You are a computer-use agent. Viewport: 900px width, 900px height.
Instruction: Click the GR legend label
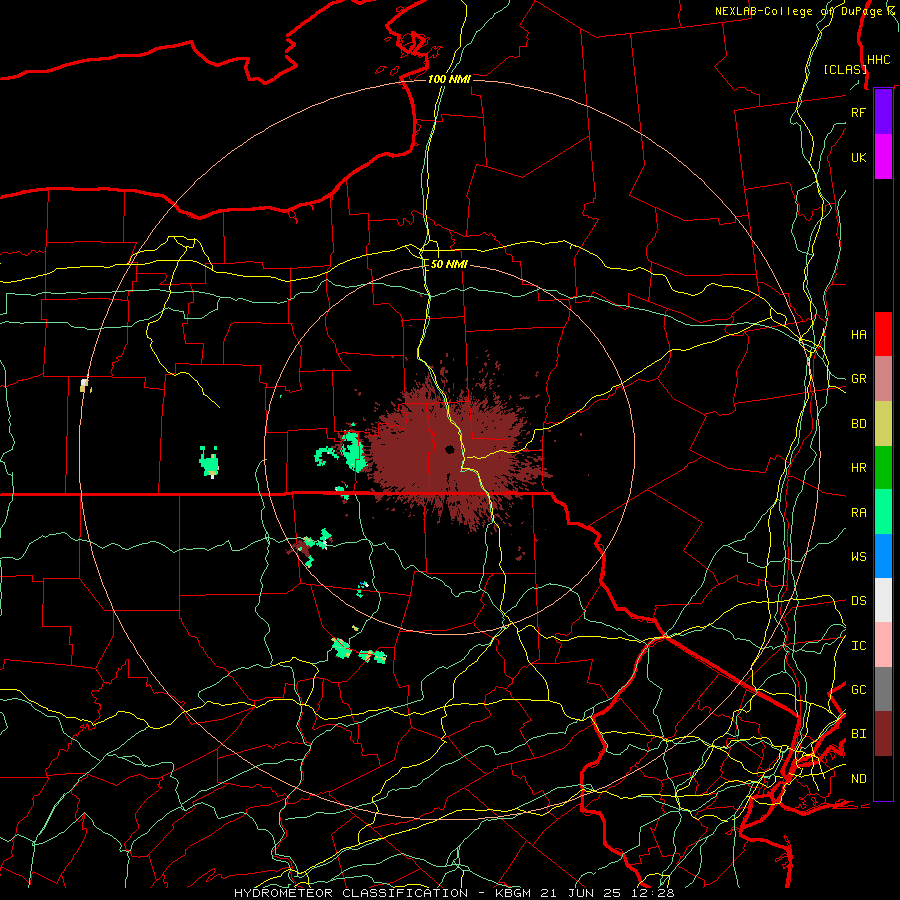point(858,379)
